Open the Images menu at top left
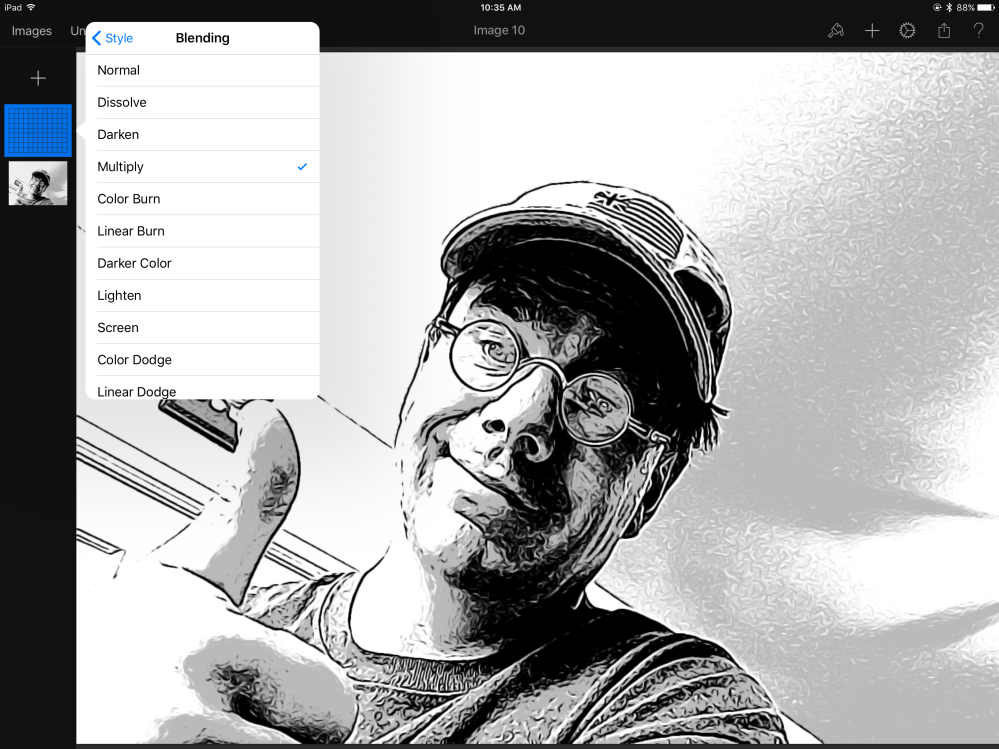The height and width of the screenshot is (749, 999). pyautogui.click(x=31, y=31)
